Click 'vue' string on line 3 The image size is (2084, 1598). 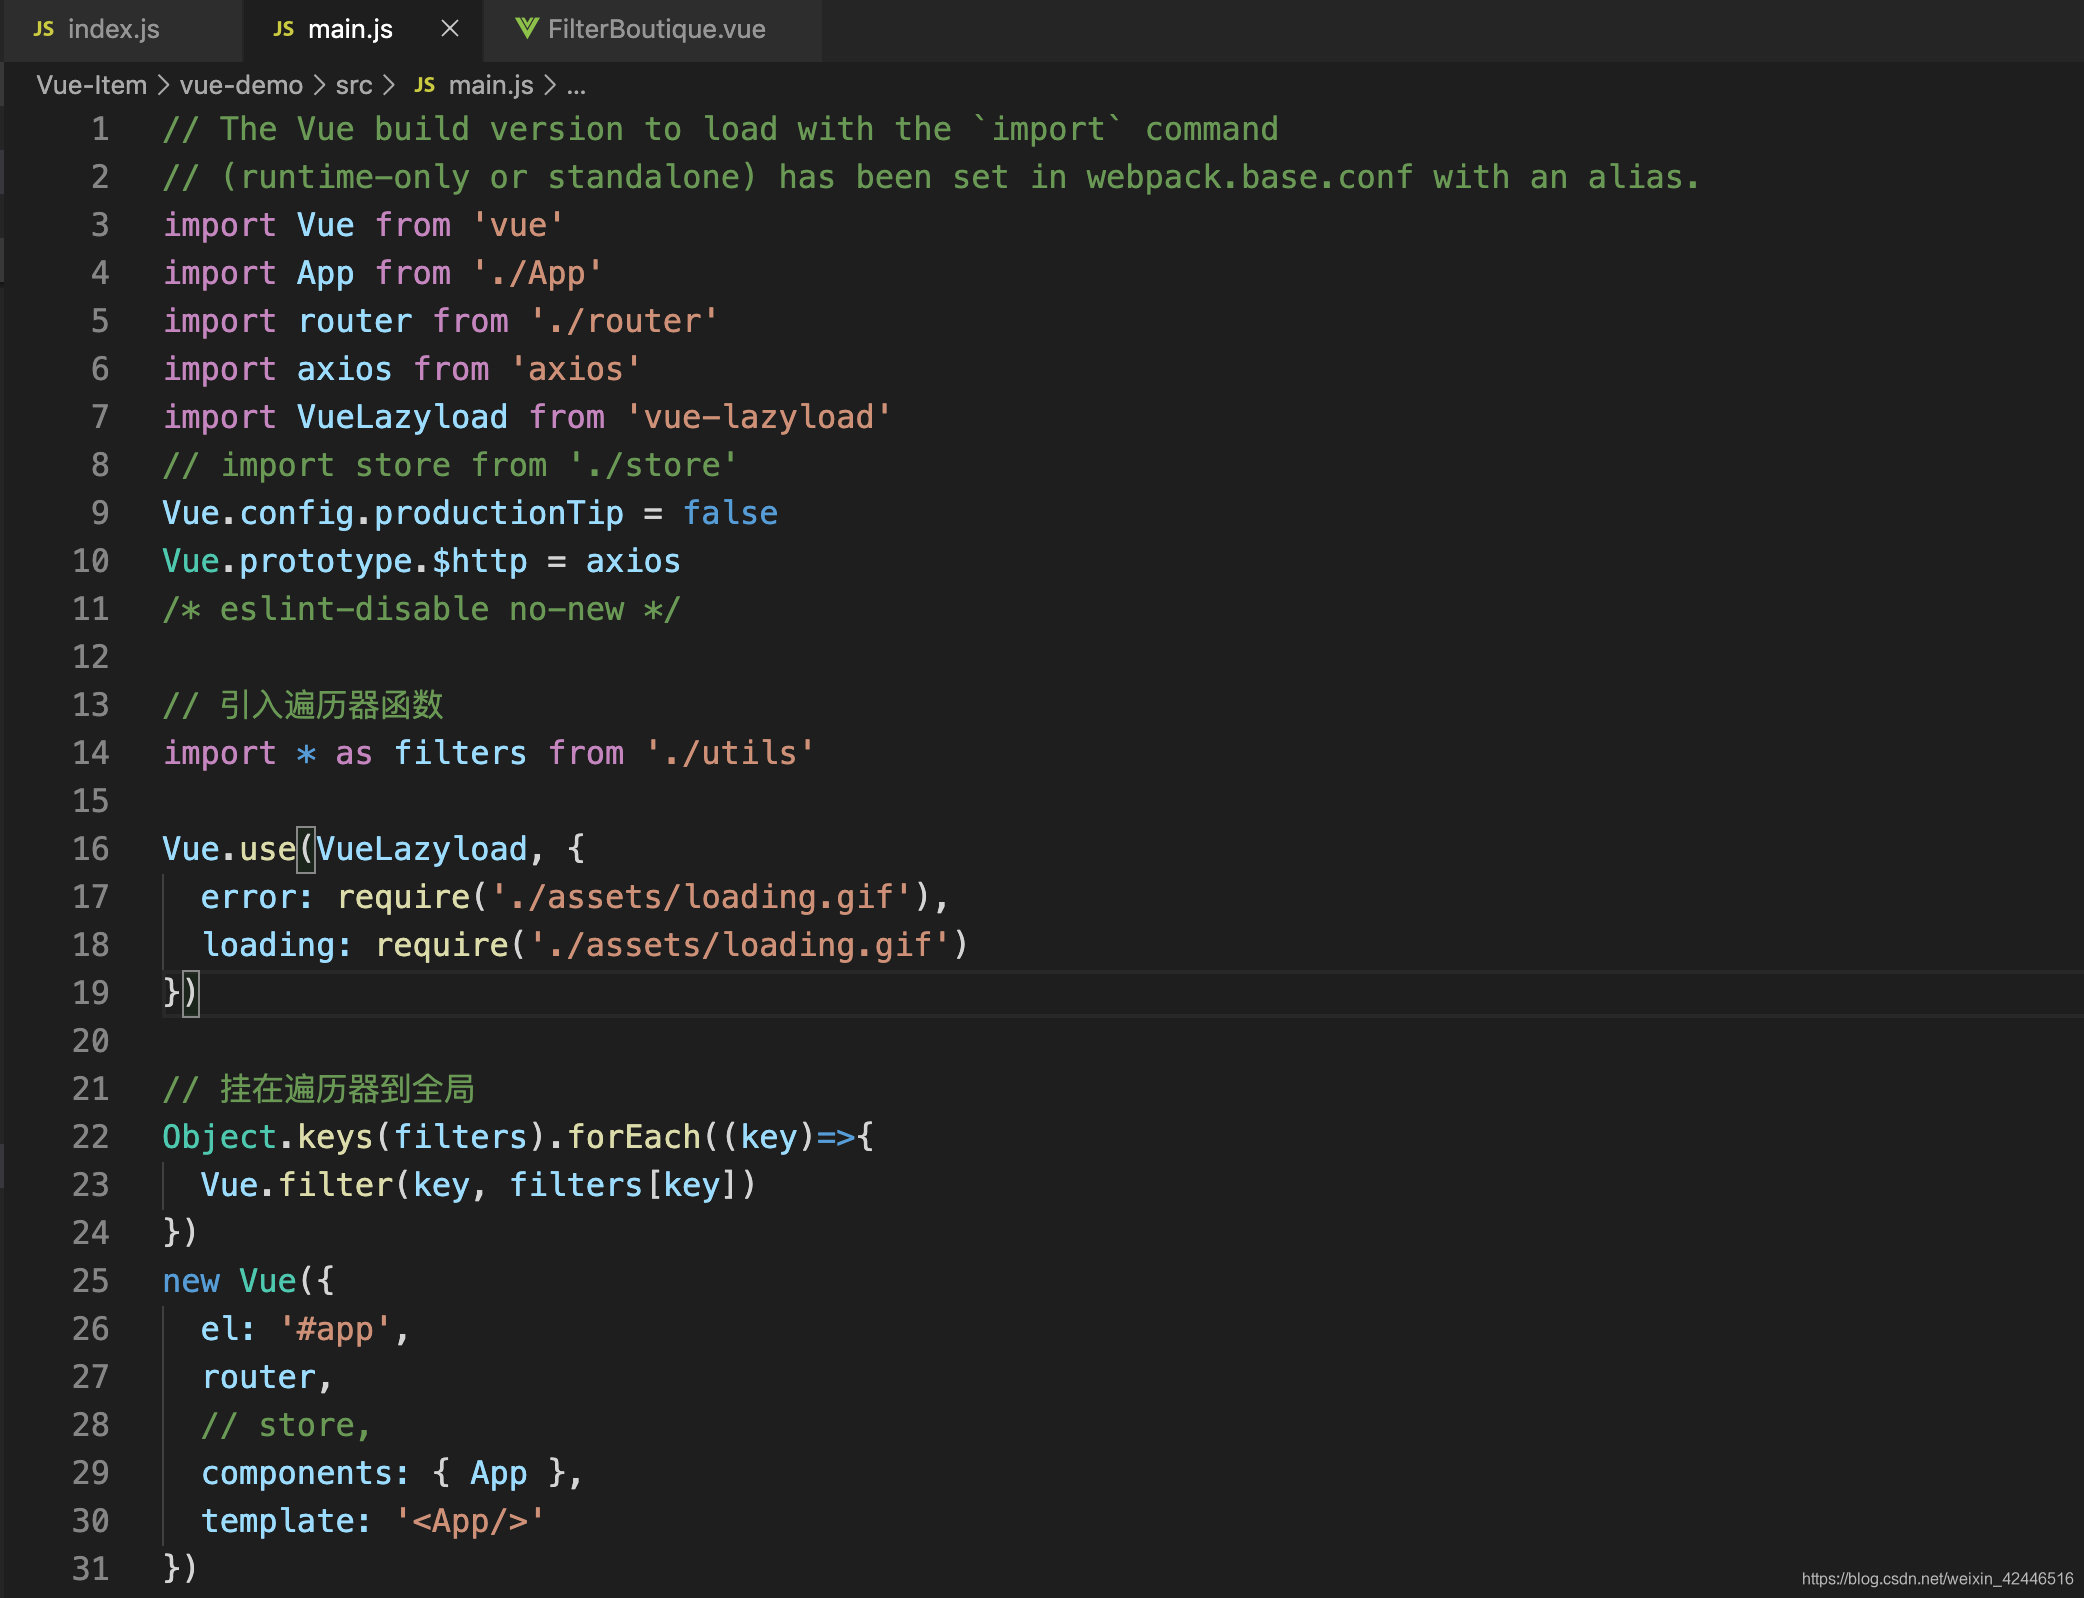point(518,225)
